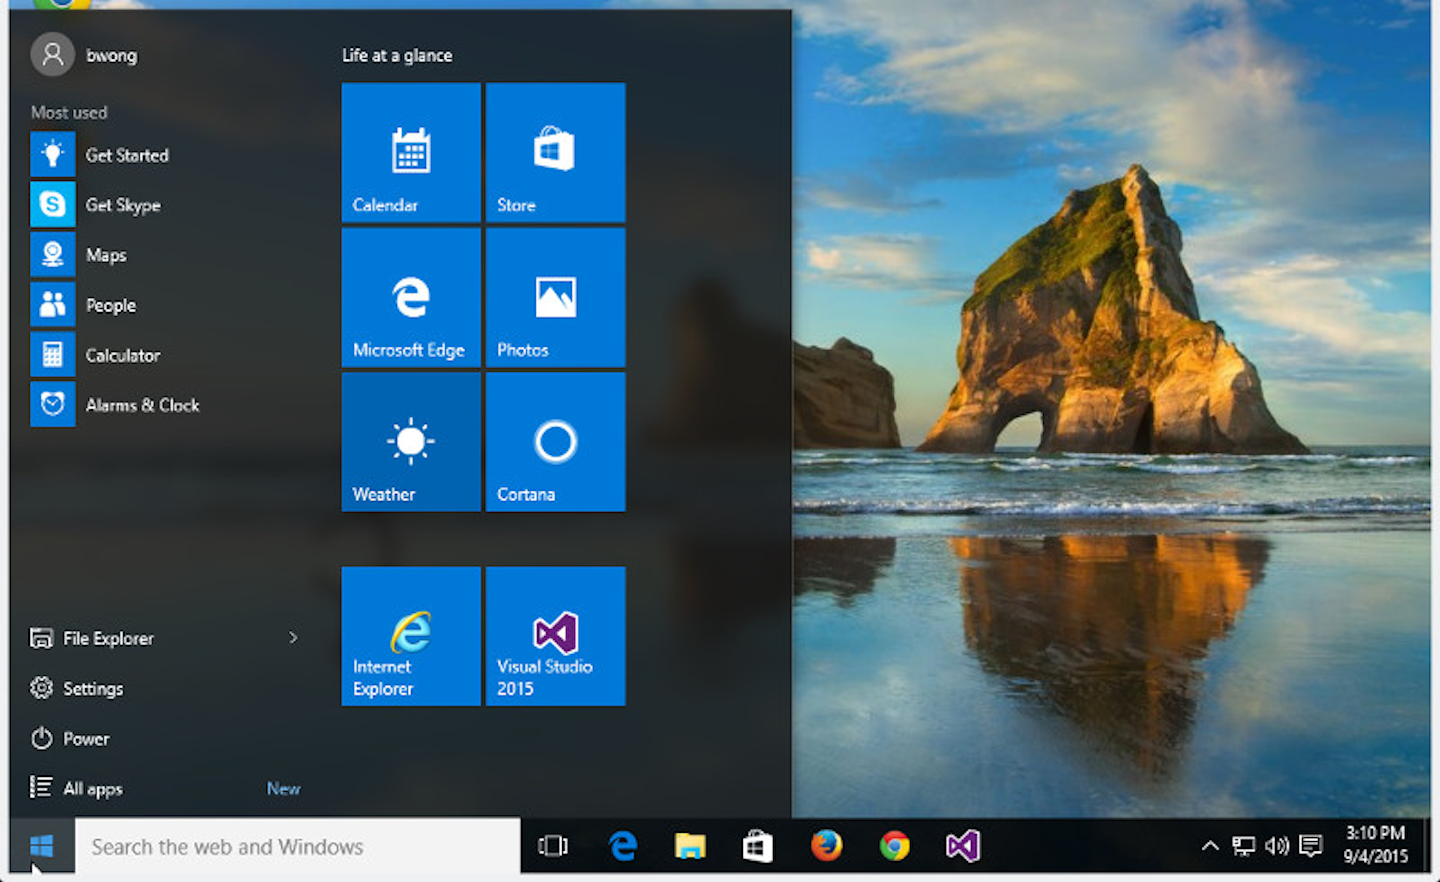The width and height of the screenshot is (1440, 882).
Task: Open the Action Center notifications icon
Action: (1310, 846)
